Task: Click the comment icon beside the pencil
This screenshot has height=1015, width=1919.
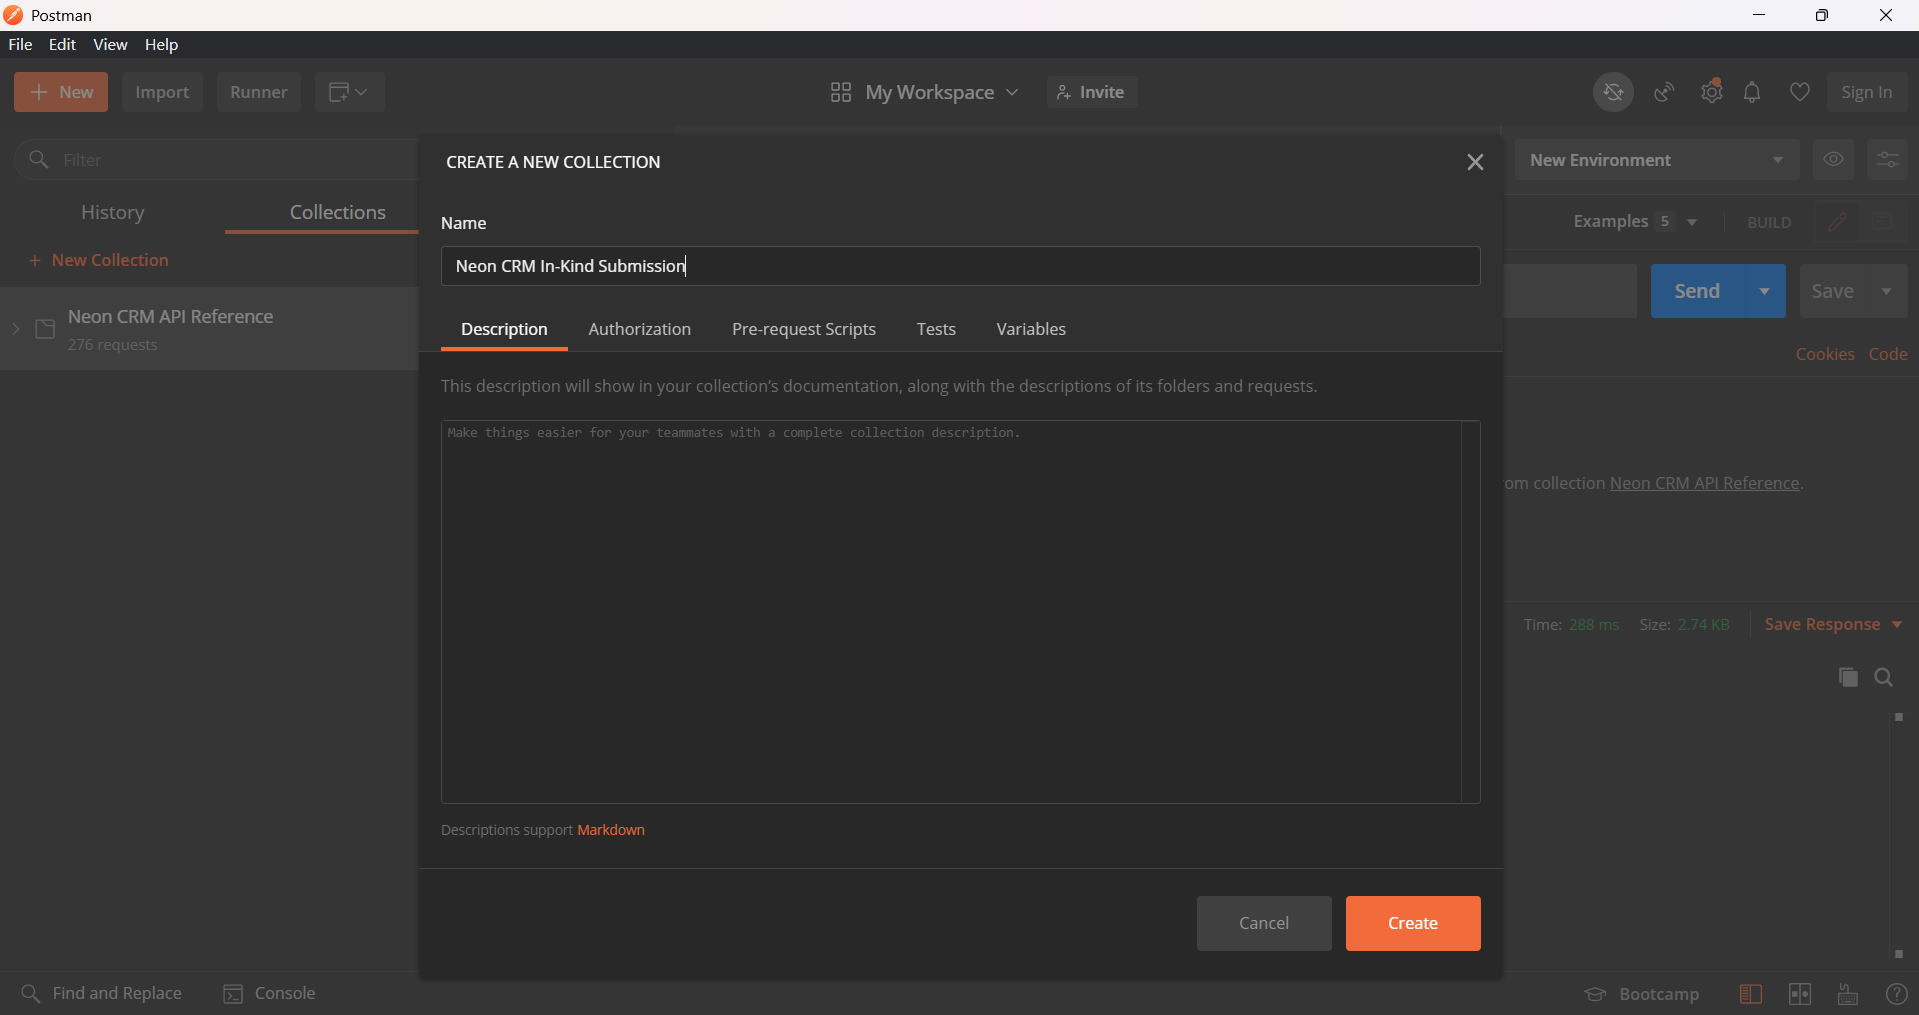Action: [1883, 222]
